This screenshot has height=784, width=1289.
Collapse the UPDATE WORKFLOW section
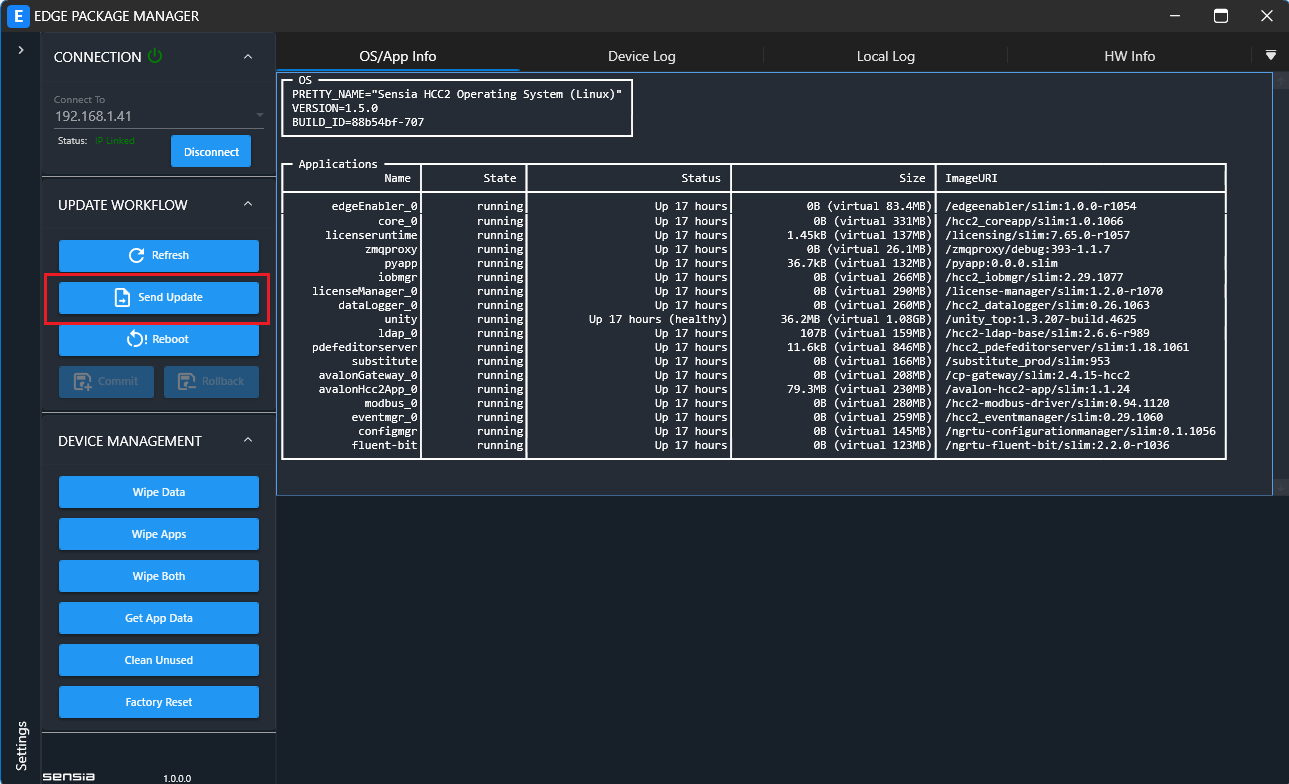coord(248,204)
